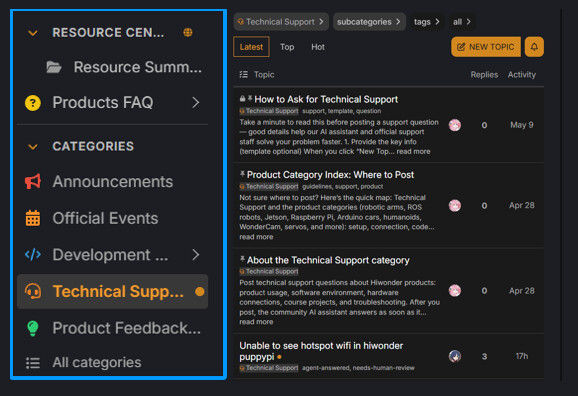Image resolution: width=578 pixels, height=396 pixels.
Task: Click the CATEGORIES section heading
Action: [x=93, y=146]
